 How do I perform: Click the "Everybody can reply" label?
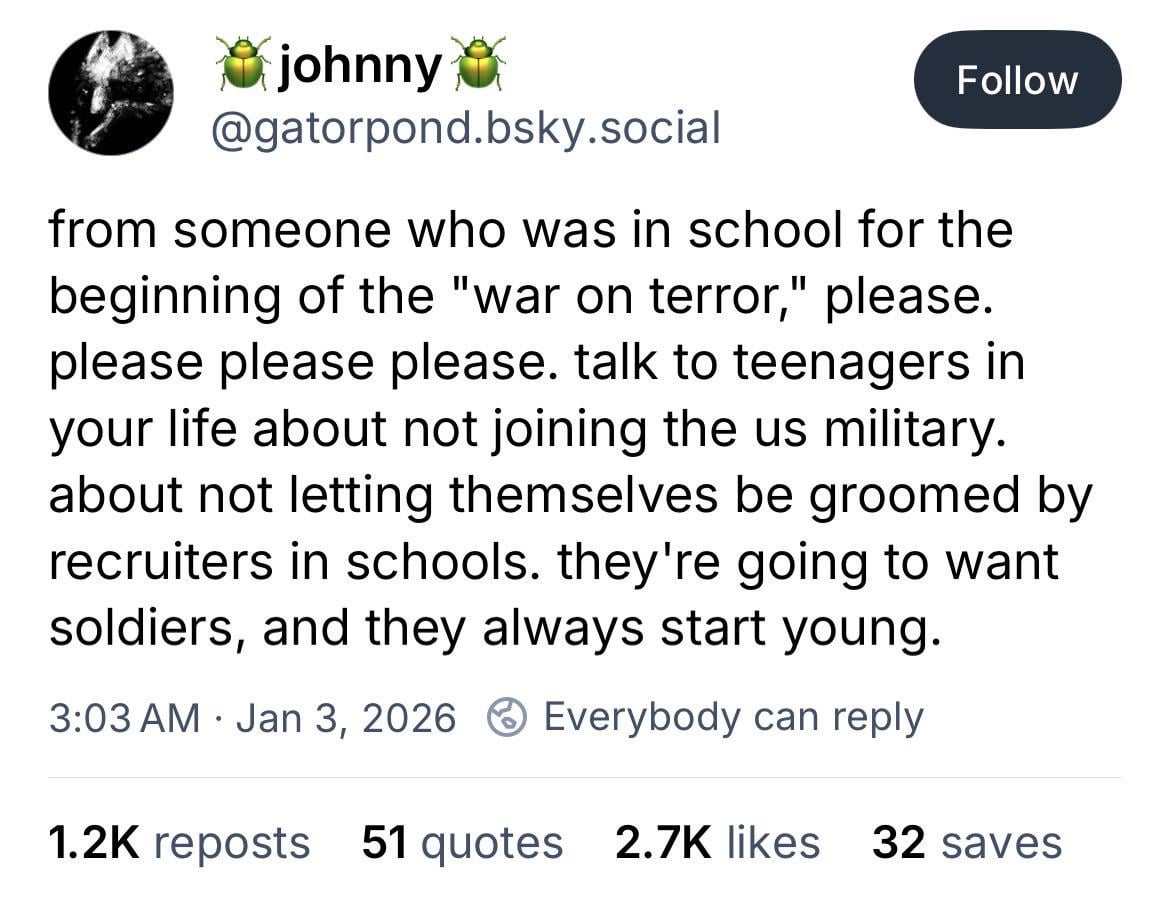[733, 717]
